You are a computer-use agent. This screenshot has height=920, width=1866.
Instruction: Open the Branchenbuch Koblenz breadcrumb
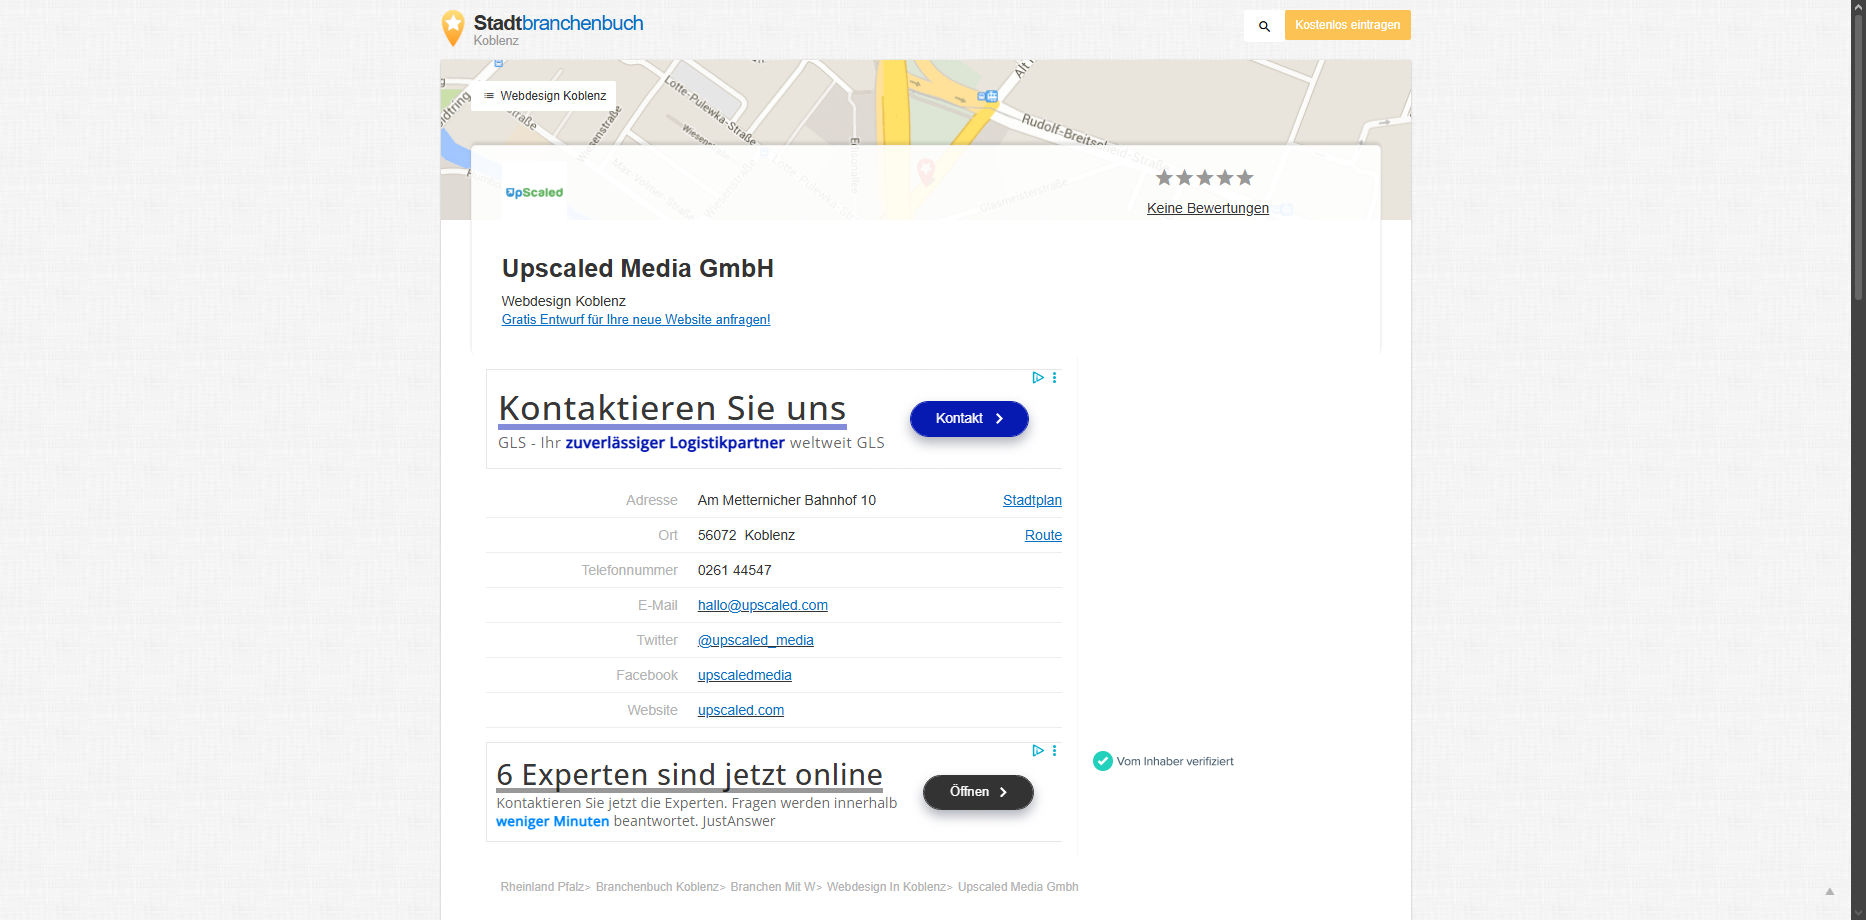tap(657, 887)
